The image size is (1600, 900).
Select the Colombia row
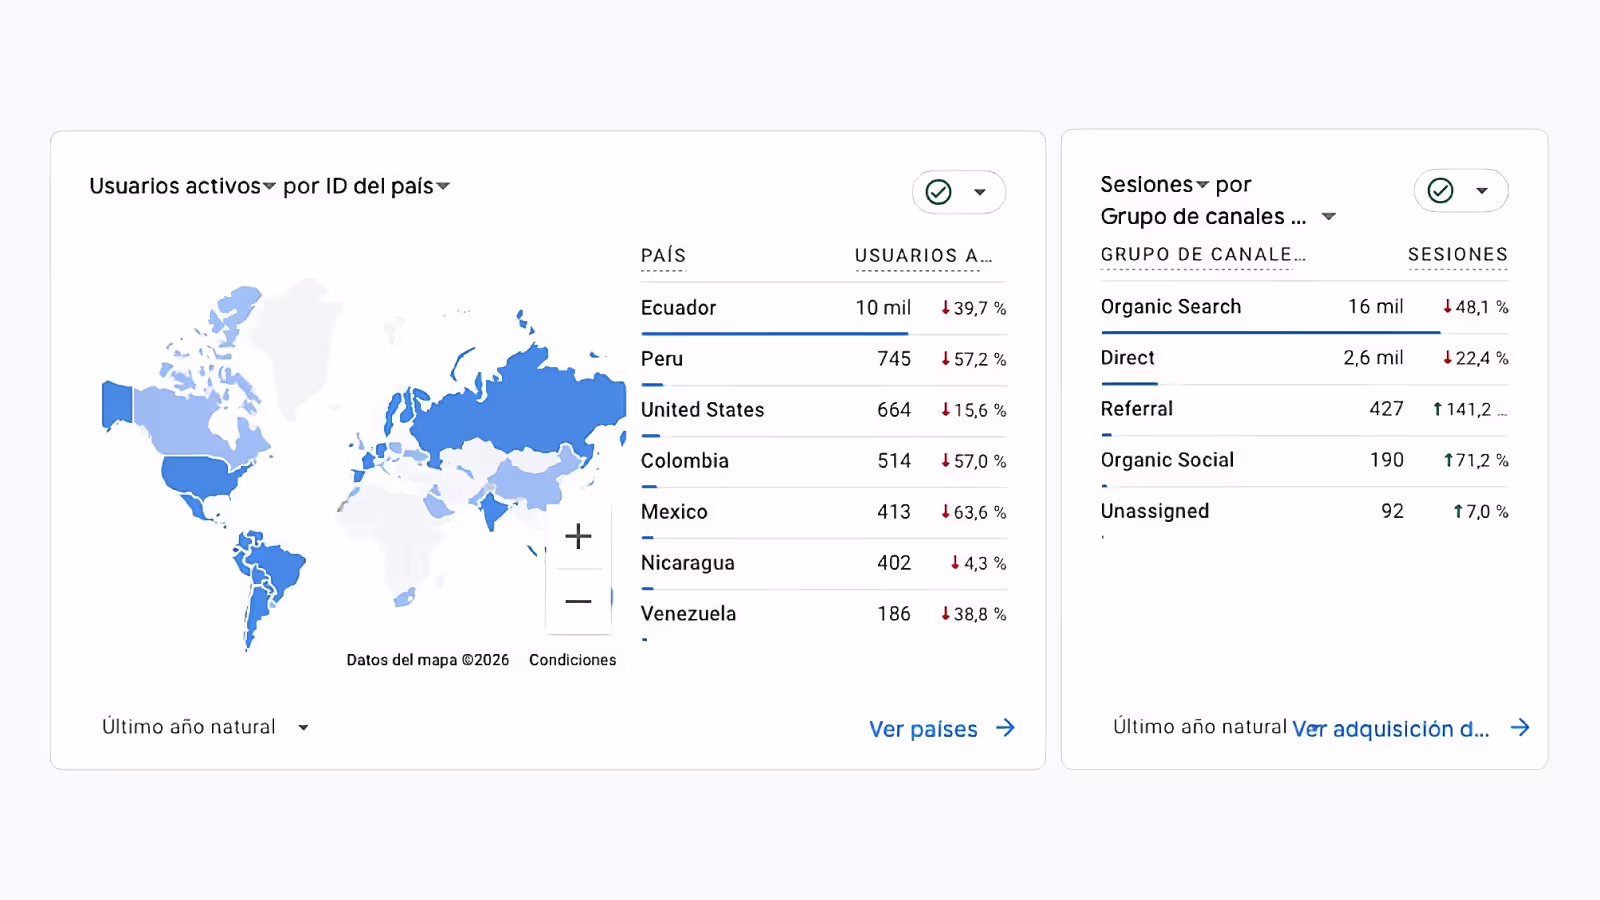point(823,461)
